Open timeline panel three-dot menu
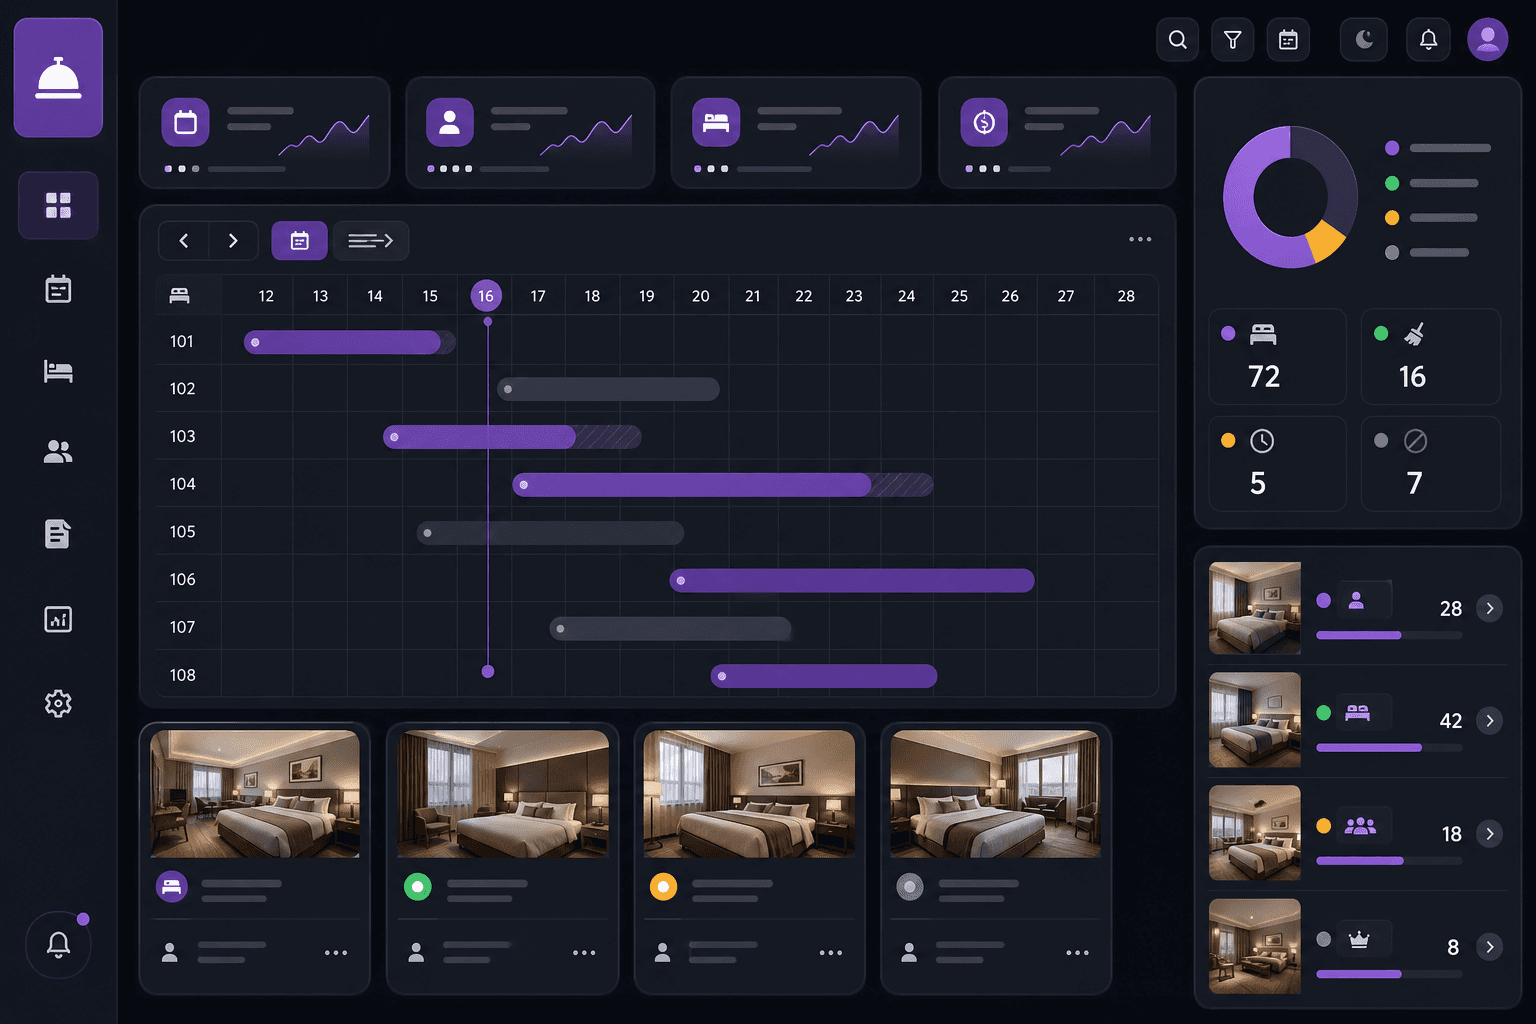 coord(1140,239)
